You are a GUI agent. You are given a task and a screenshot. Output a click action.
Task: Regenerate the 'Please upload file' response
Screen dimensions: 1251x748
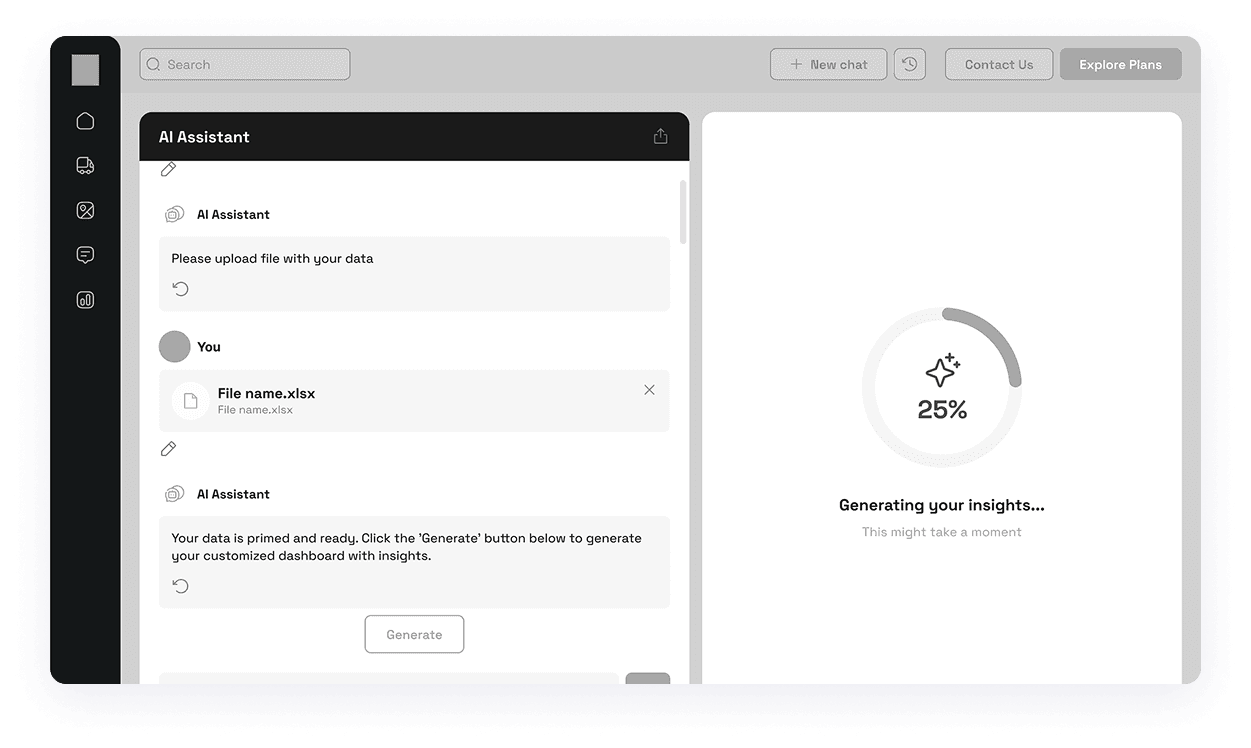click(x=181, y=289)
